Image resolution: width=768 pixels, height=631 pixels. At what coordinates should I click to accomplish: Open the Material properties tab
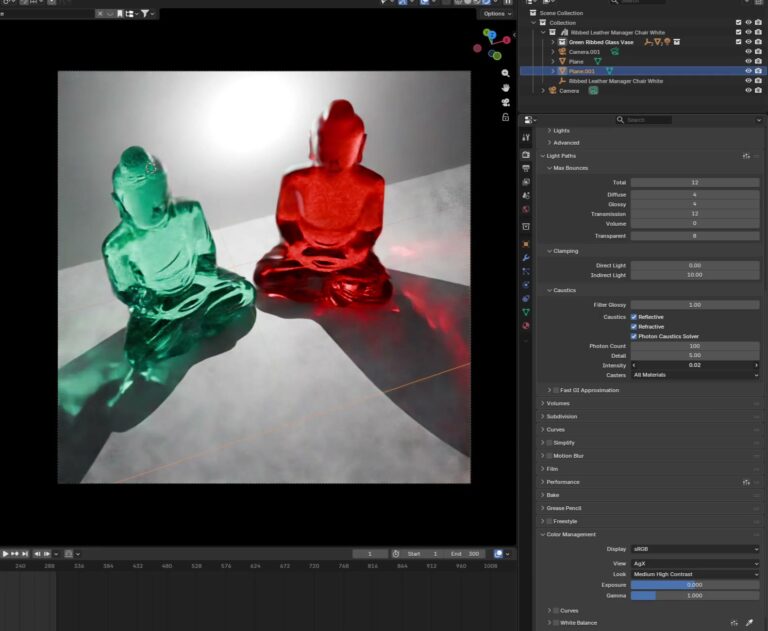(x=526, y=325)
